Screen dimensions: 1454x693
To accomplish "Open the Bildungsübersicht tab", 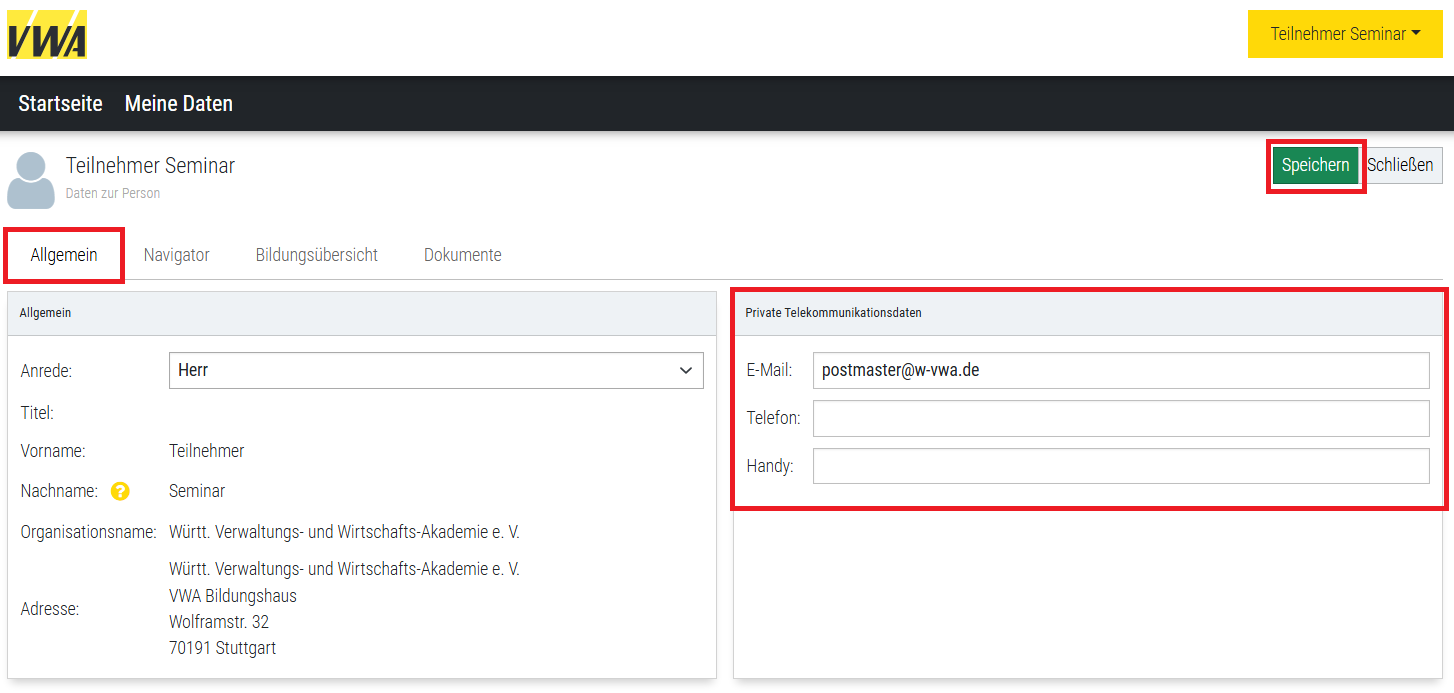I will [316, 255].
